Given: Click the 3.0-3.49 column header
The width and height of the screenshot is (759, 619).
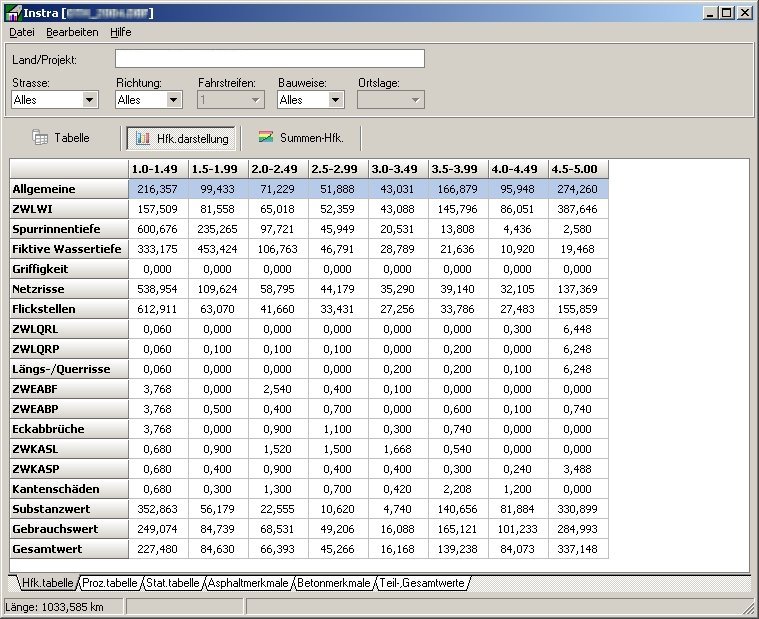Looking at the screenshot, I should (x=398, y=169).
